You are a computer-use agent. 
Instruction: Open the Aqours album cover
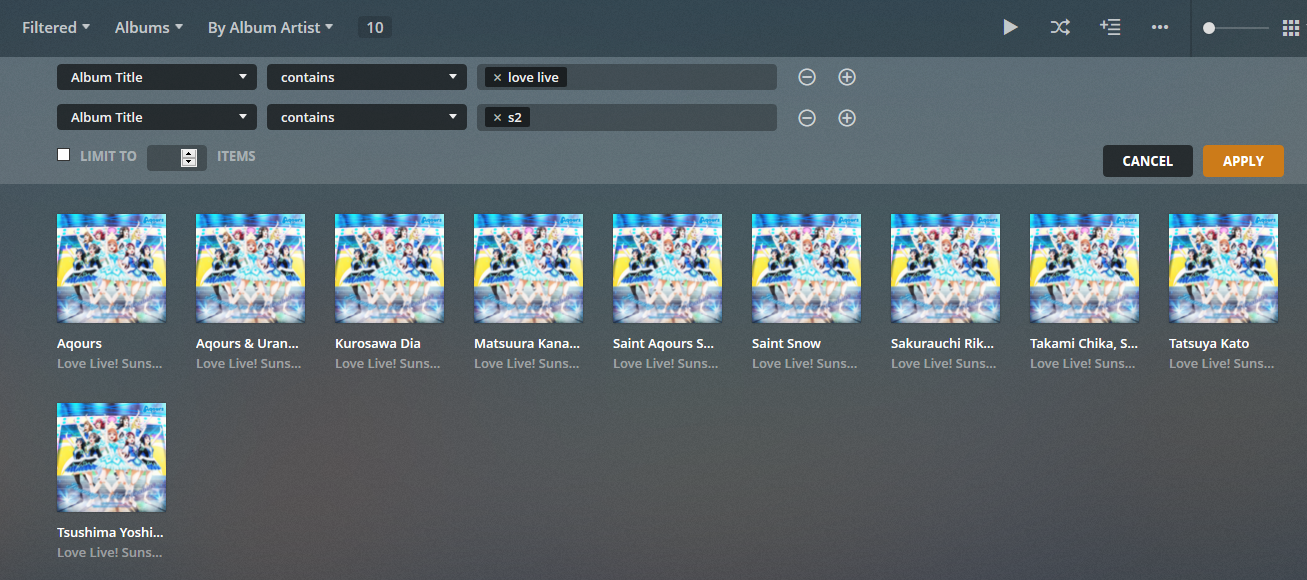tap(112, 268)
